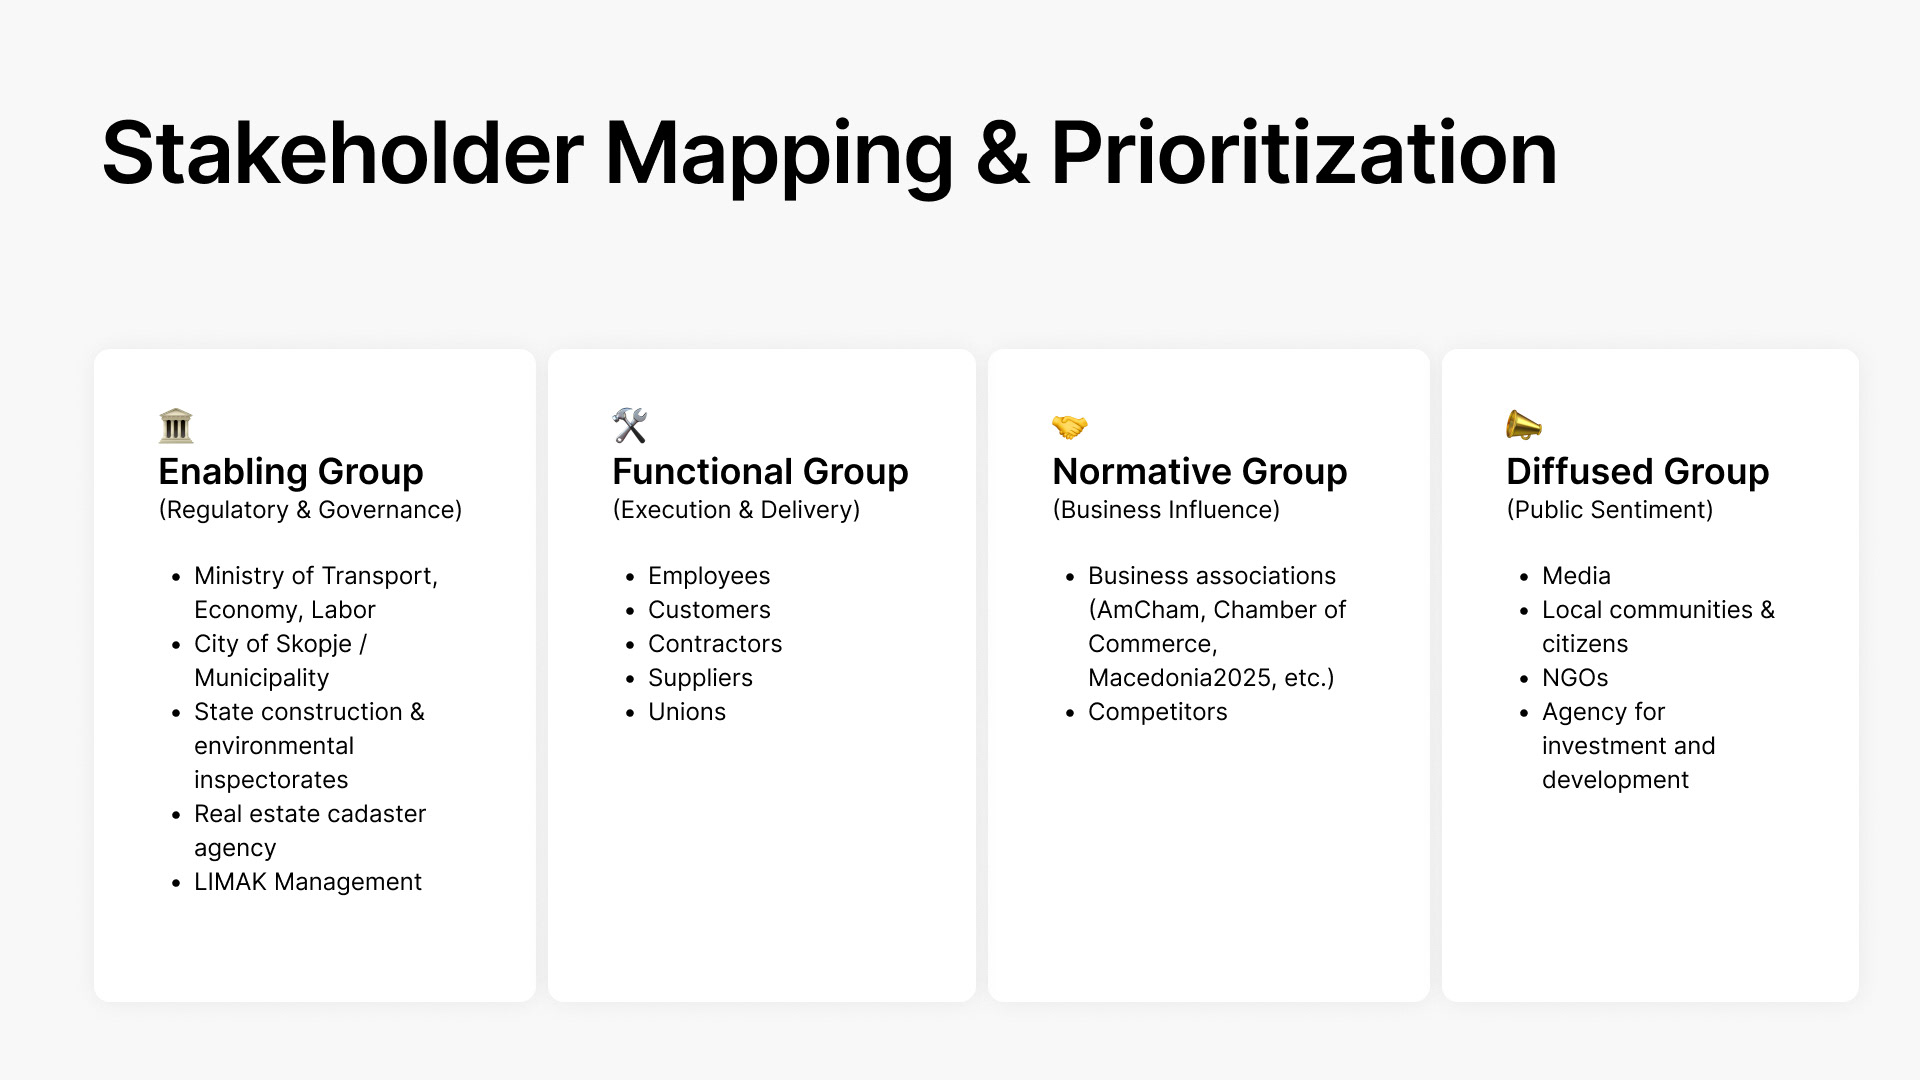Click the Enabling Group heading
The width and height of the screenshot is (1920, 1080).
[291, 471]
